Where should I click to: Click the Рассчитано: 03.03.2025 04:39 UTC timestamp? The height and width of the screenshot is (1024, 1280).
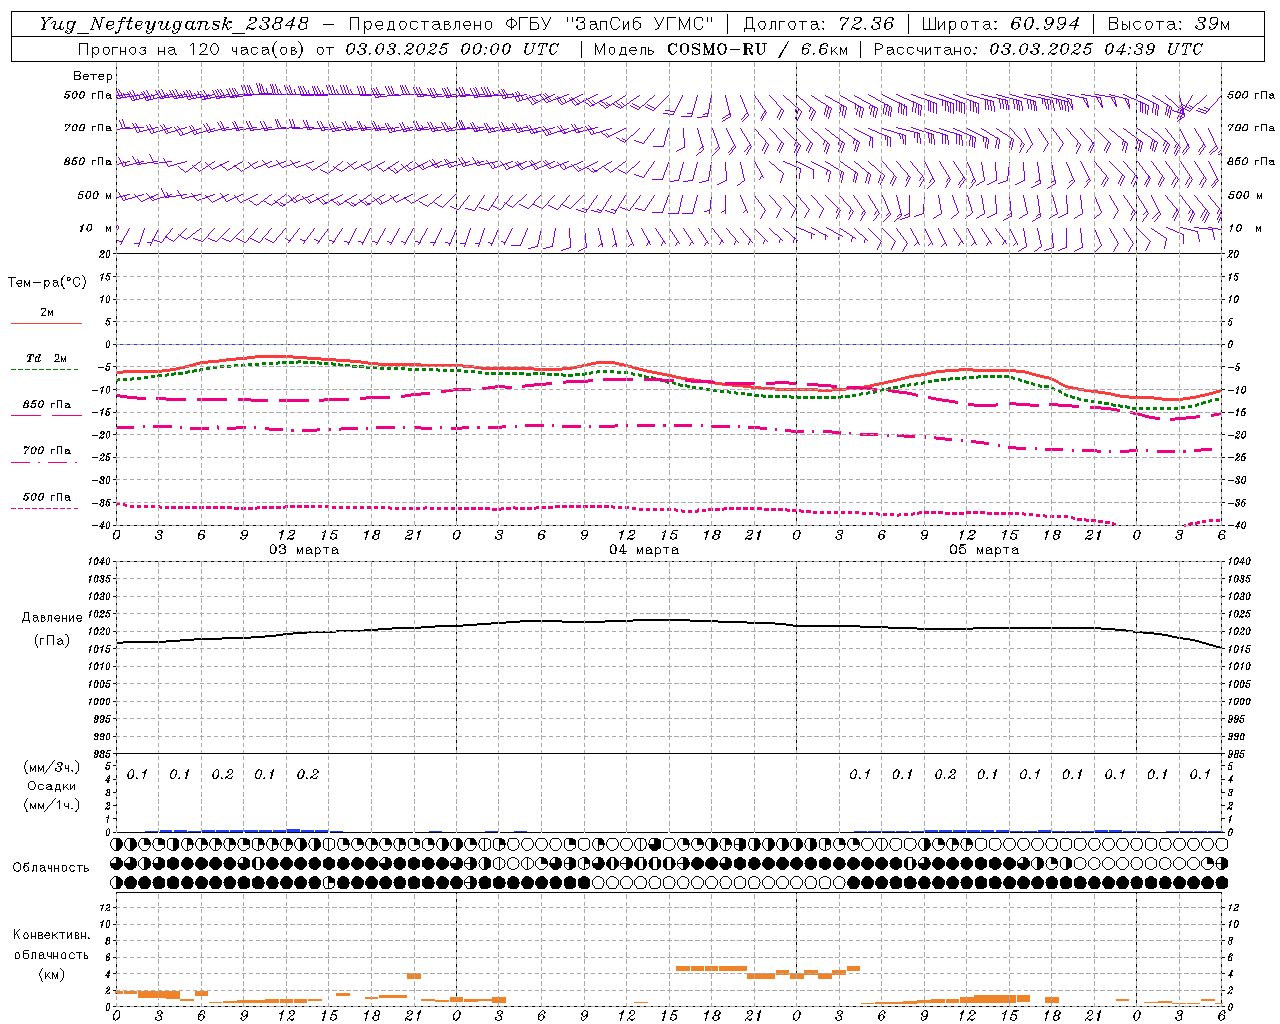1038,49
